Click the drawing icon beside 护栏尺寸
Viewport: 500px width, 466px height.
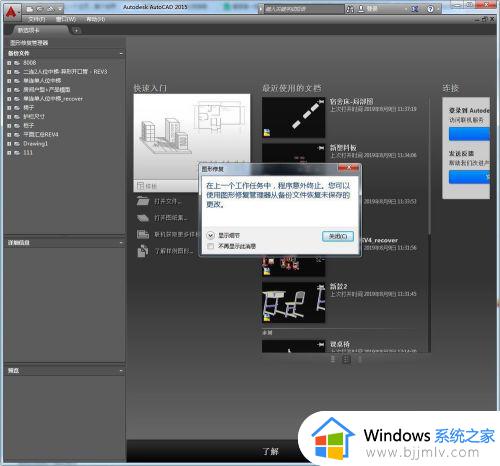click(17, 117)
